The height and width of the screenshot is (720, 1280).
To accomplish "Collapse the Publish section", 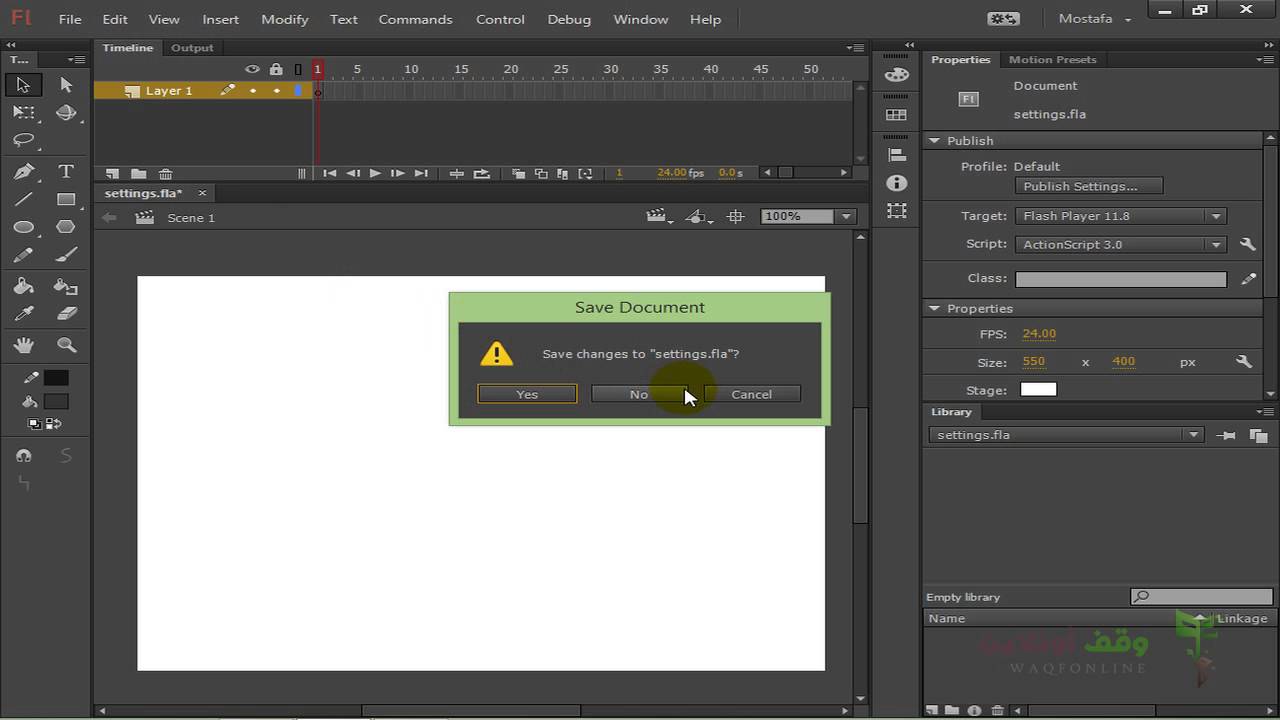I will click(x=934, y=141).
